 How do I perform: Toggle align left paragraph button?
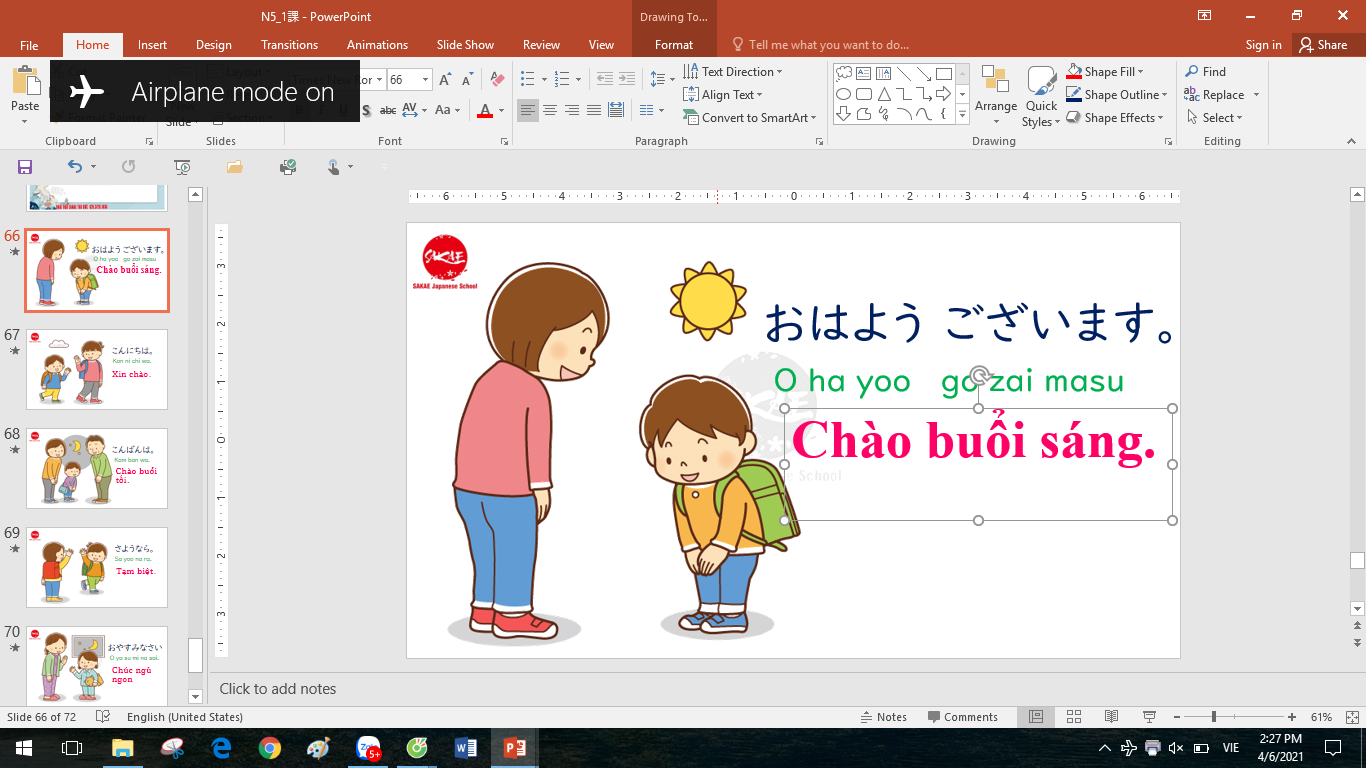[528, 110]
